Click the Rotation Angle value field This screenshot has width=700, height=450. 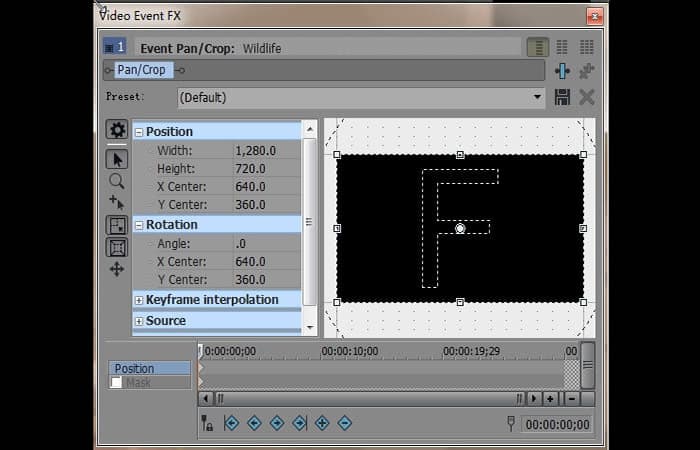point(267,244)
